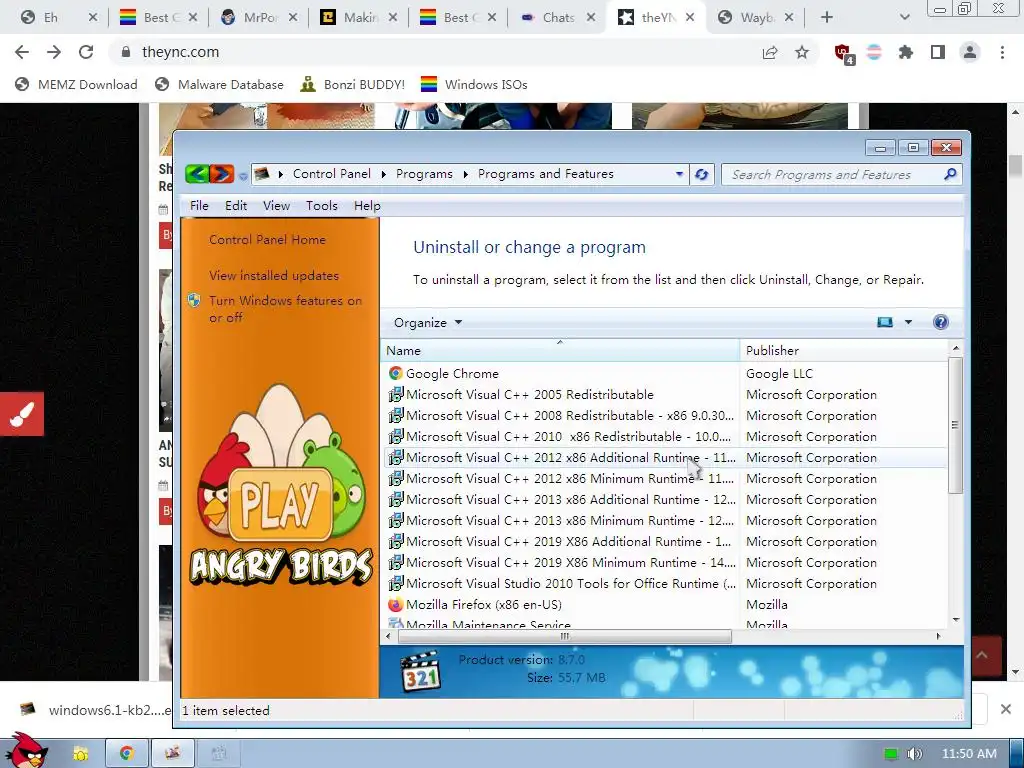Image resolution: width=1024 pixels, height=768 pixels.
Task: Expand the view options dropdown arrow
Action: (x=908, y=322)
